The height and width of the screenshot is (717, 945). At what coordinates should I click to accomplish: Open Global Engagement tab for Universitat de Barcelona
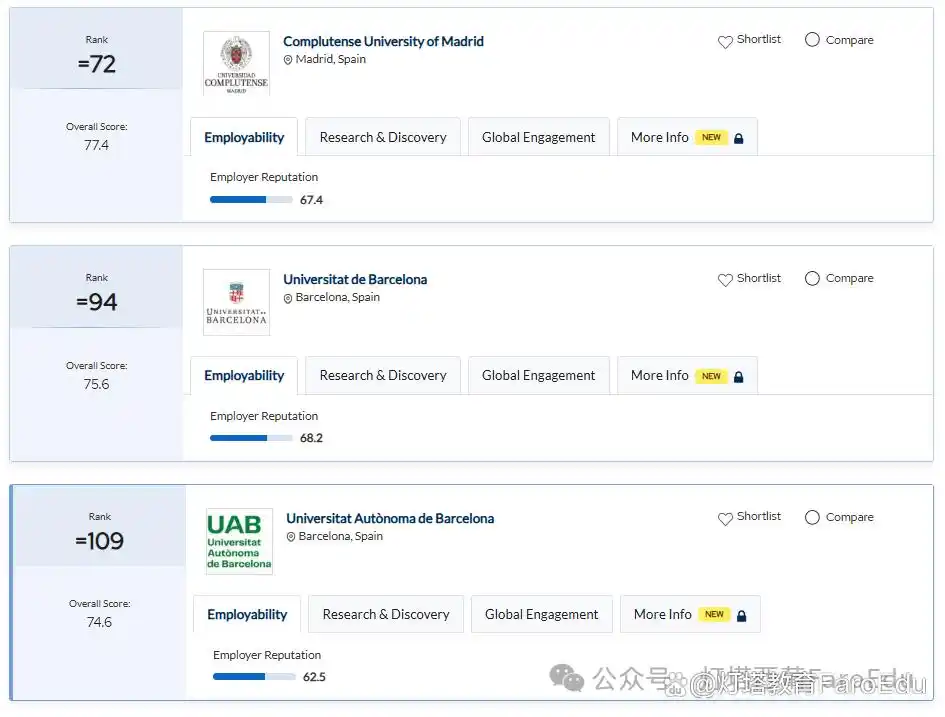538,376
